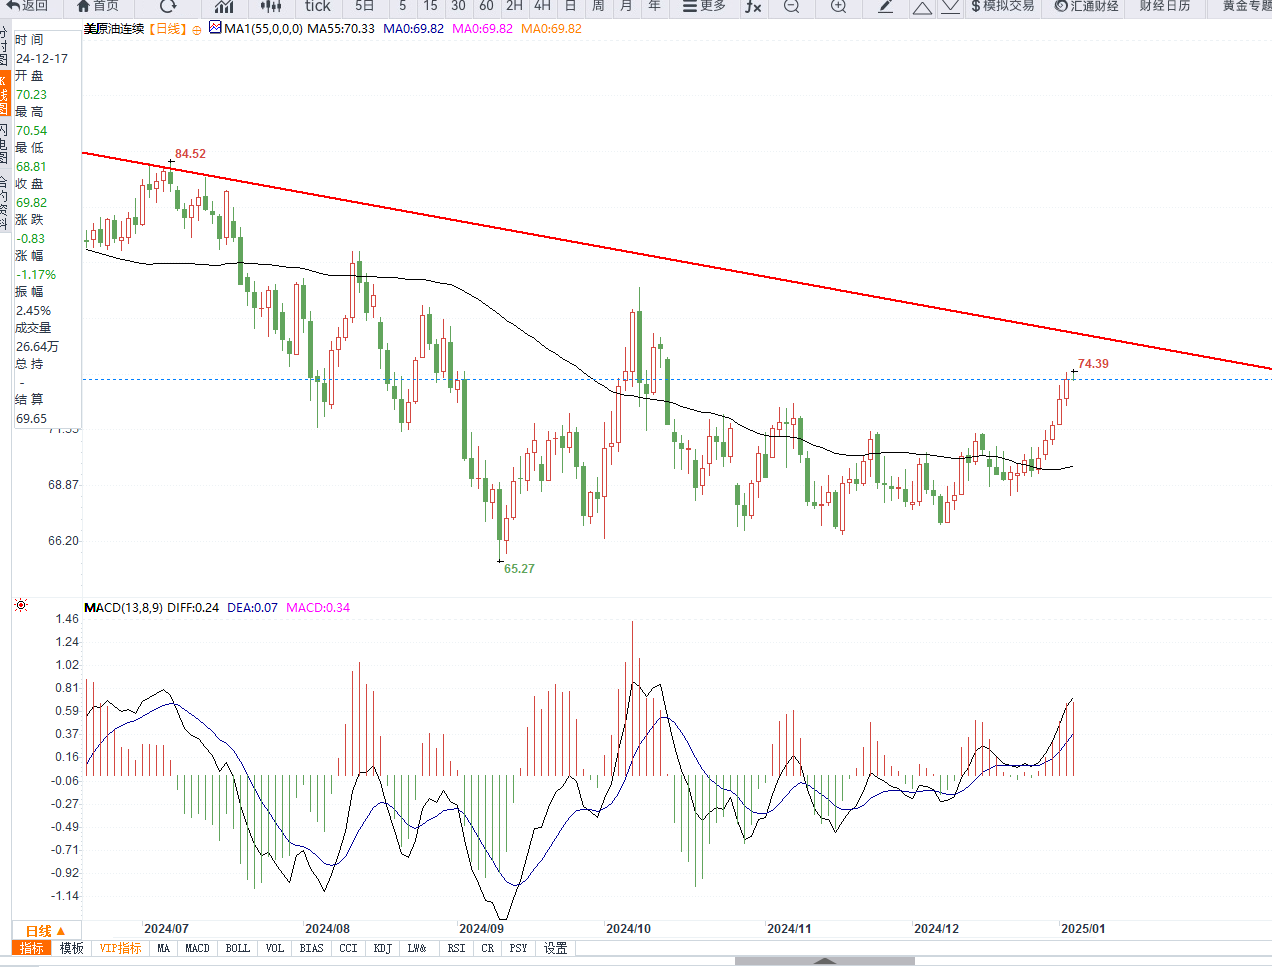Click the 返回 back button
1272x967 pixels.
[27, 6]
